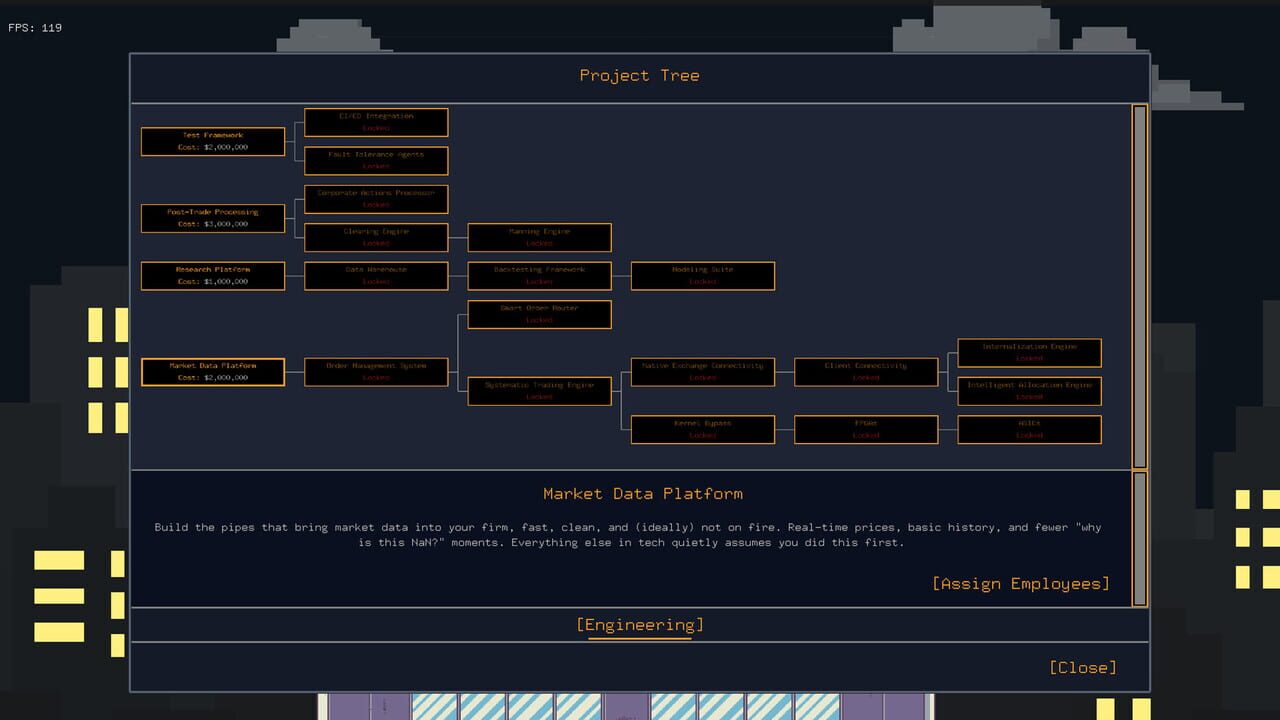Click the Smart Order Router node
This screenshot has width=1280, height=720.
pos(540,314)
